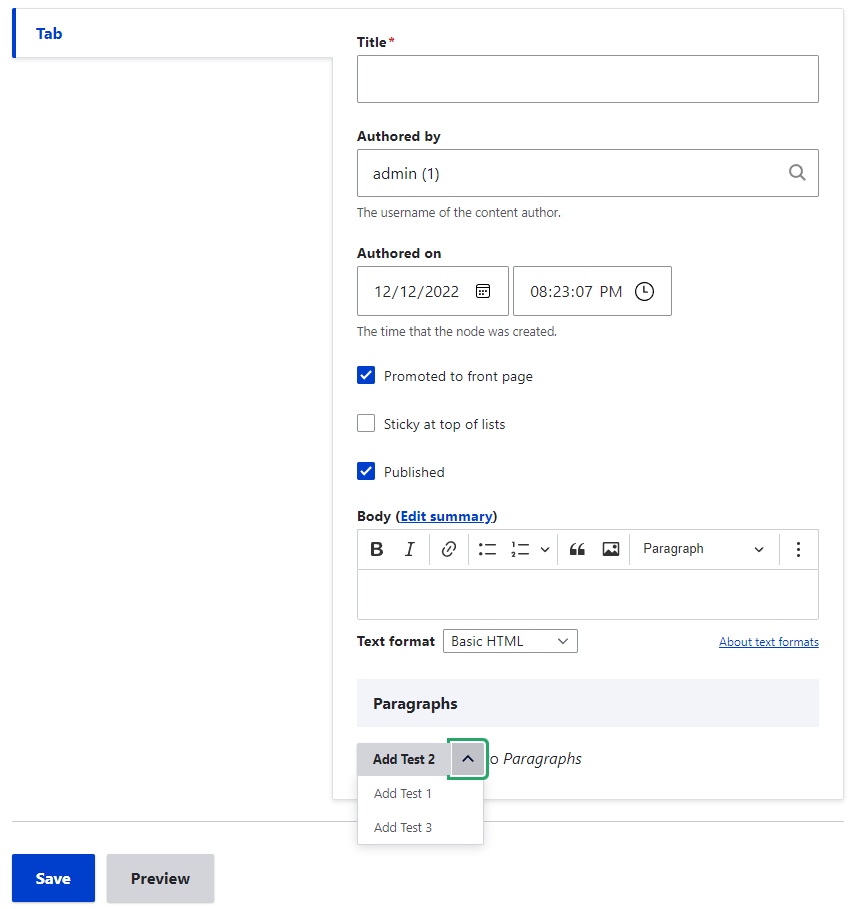This screenshot has width=859, height=909.
Task: Toggle italic formatting in the Body editor
Action: tap(410, 549)
